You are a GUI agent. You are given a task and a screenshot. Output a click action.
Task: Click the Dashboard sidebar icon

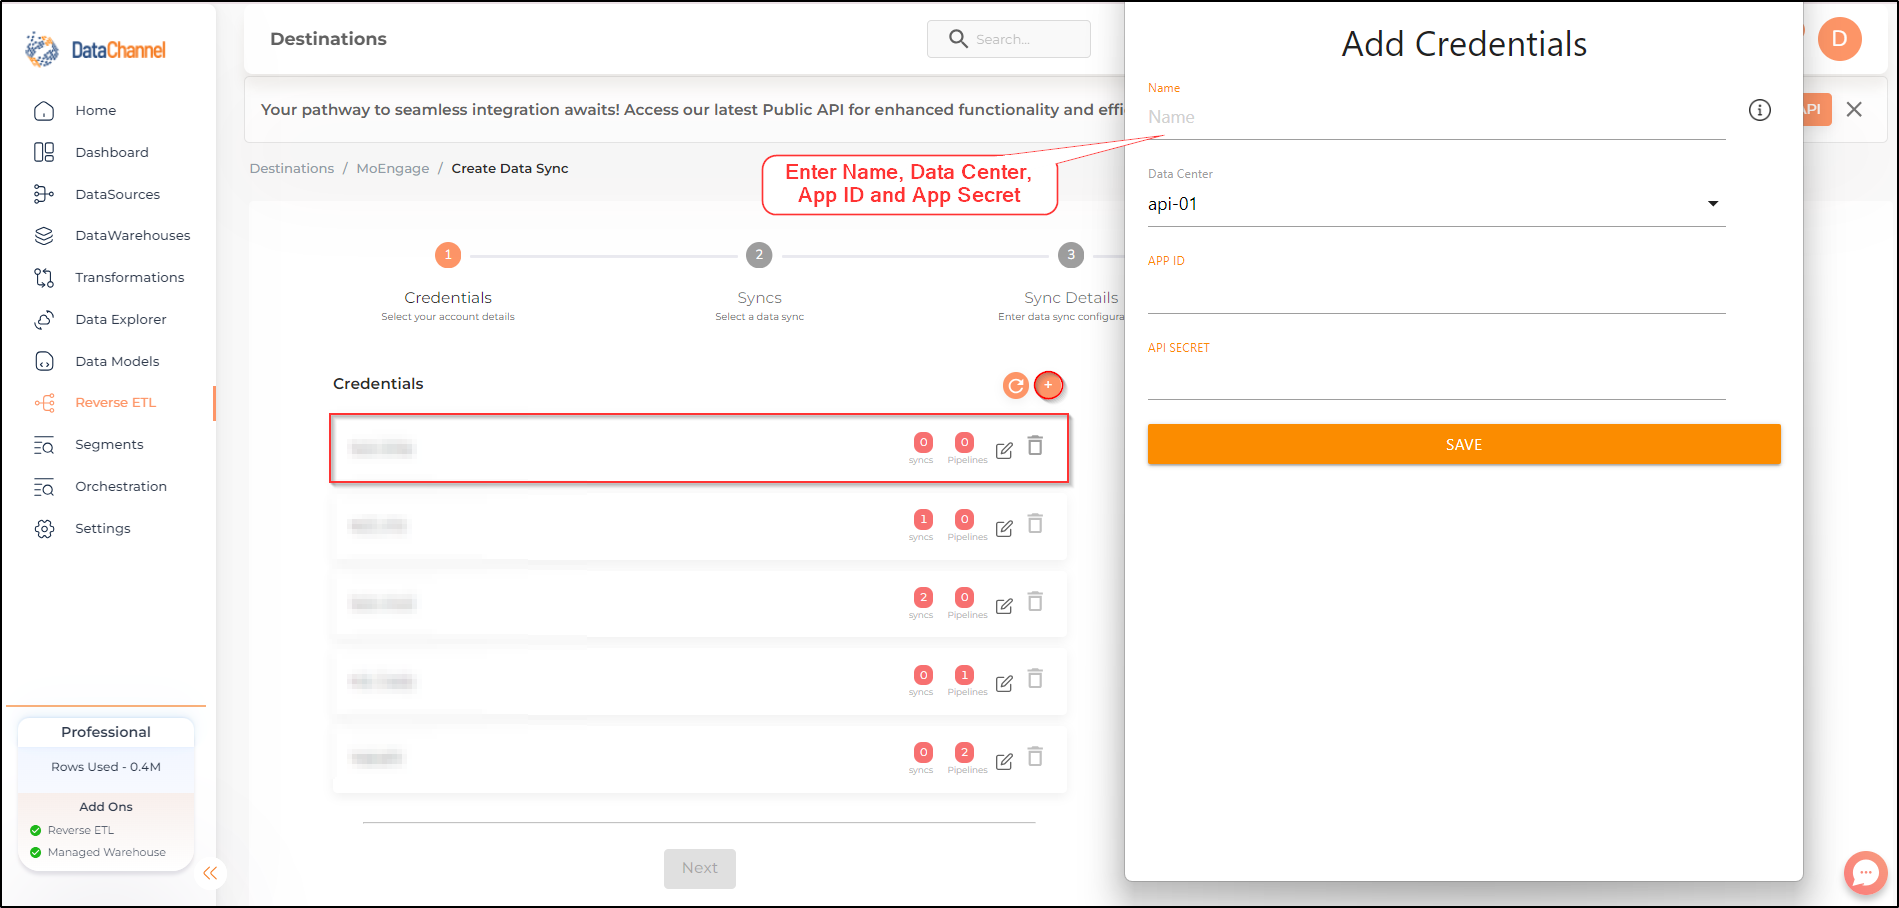(44, 152)
